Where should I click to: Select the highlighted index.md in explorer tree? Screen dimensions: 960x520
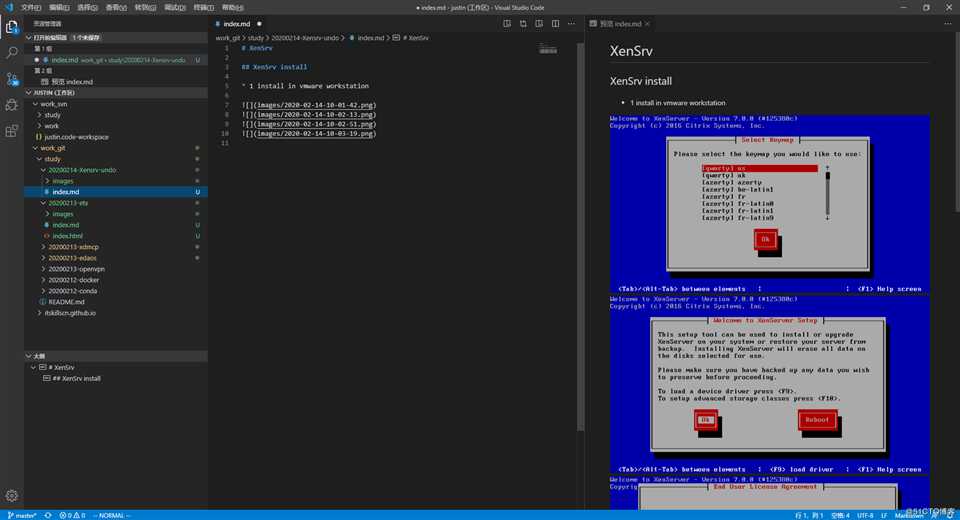pos(116,192)
